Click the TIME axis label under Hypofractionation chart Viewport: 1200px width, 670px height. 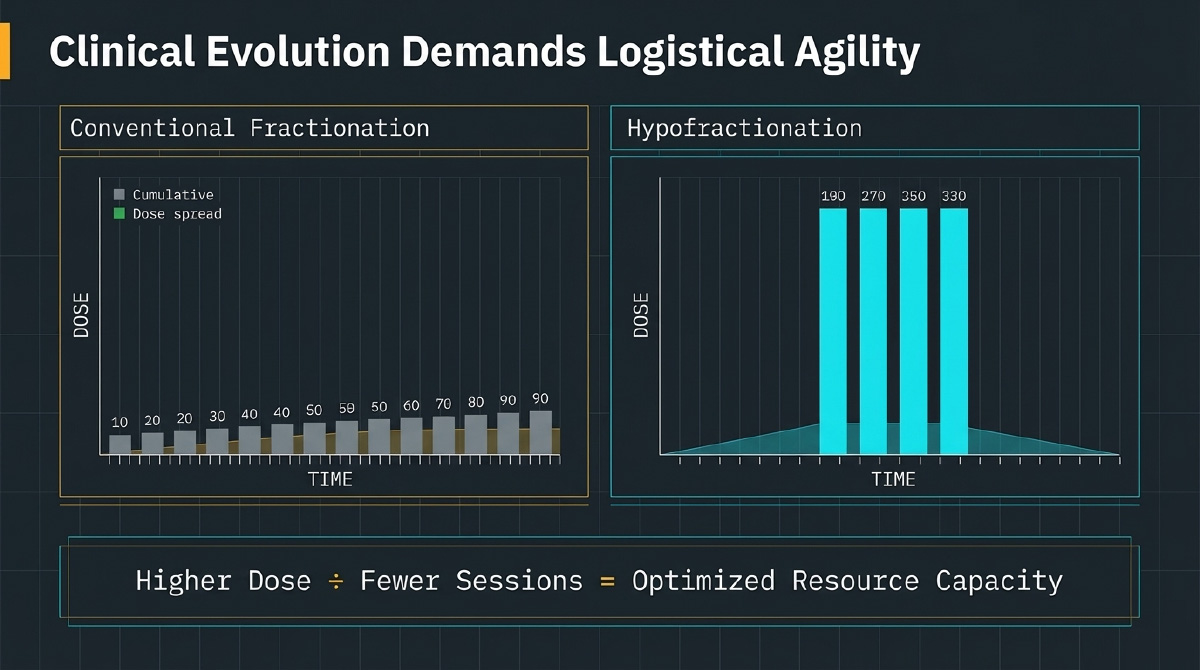click(892, 479)
